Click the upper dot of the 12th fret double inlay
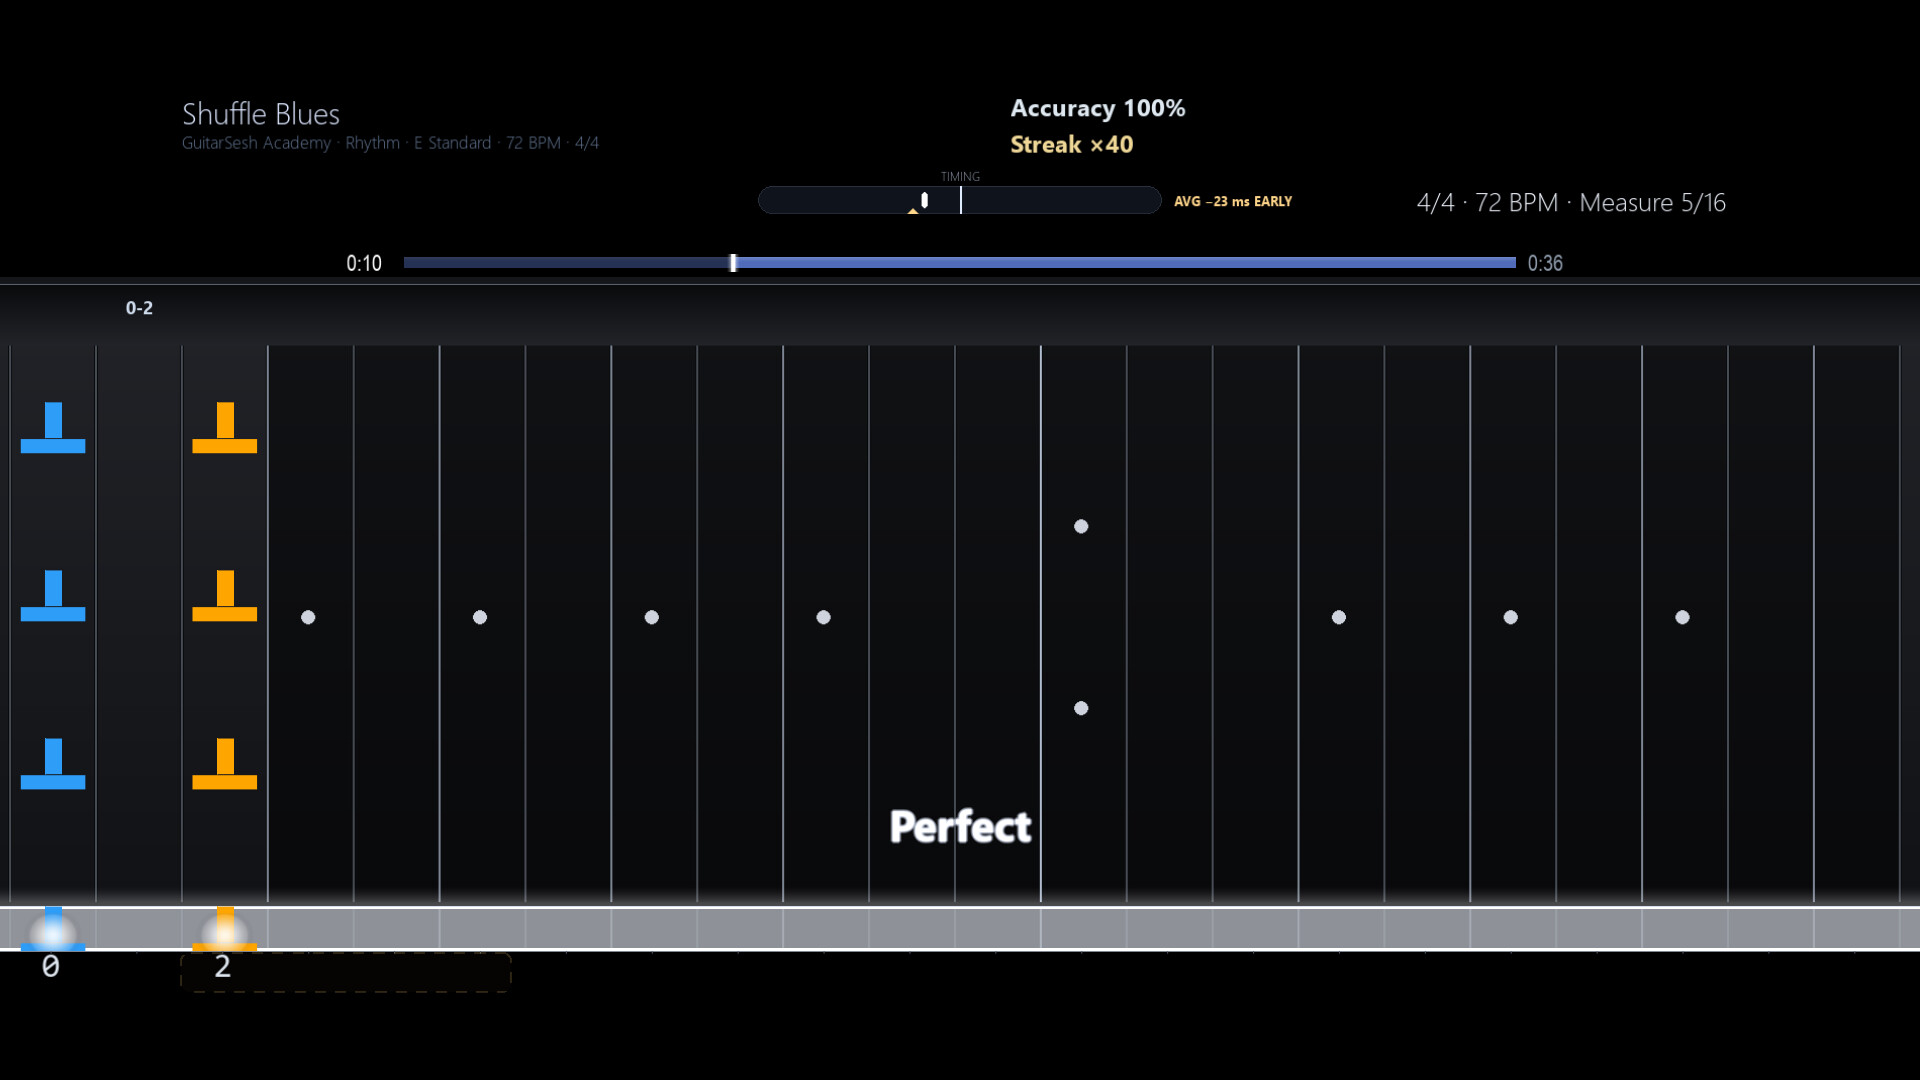This screenshot has width=1920, height=1080. [x=1081, y=526]
